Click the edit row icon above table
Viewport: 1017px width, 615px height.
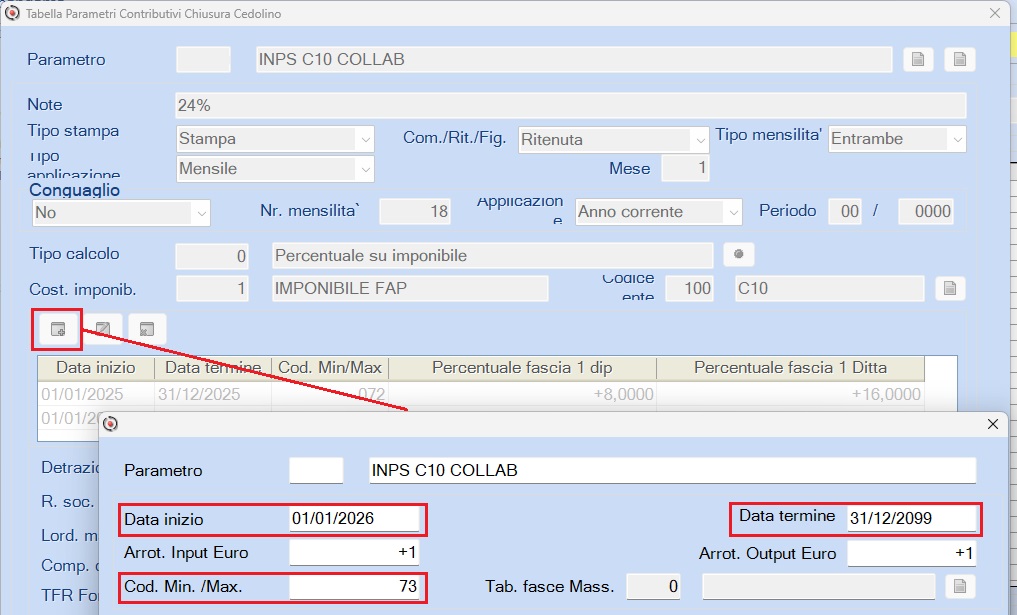click(103, 330)
